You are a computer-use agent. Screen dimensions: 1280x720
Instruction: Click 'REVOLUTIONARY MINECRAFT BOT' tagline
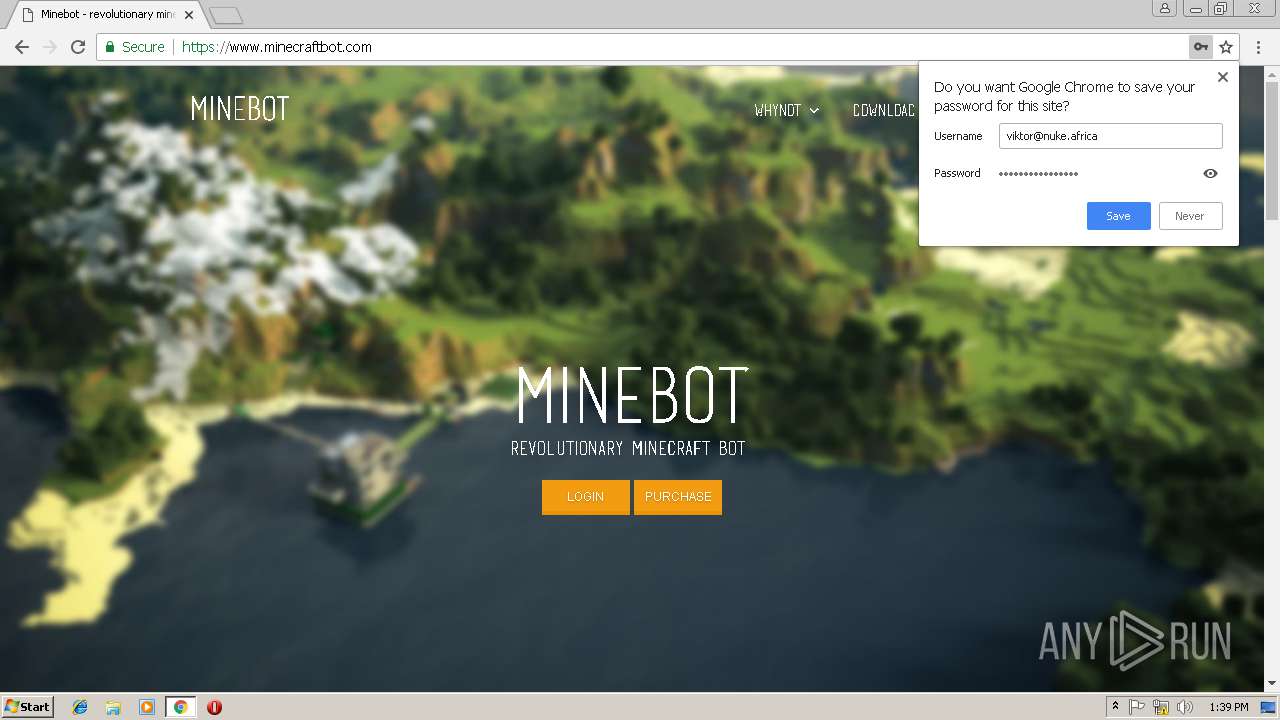click(628, 448)
